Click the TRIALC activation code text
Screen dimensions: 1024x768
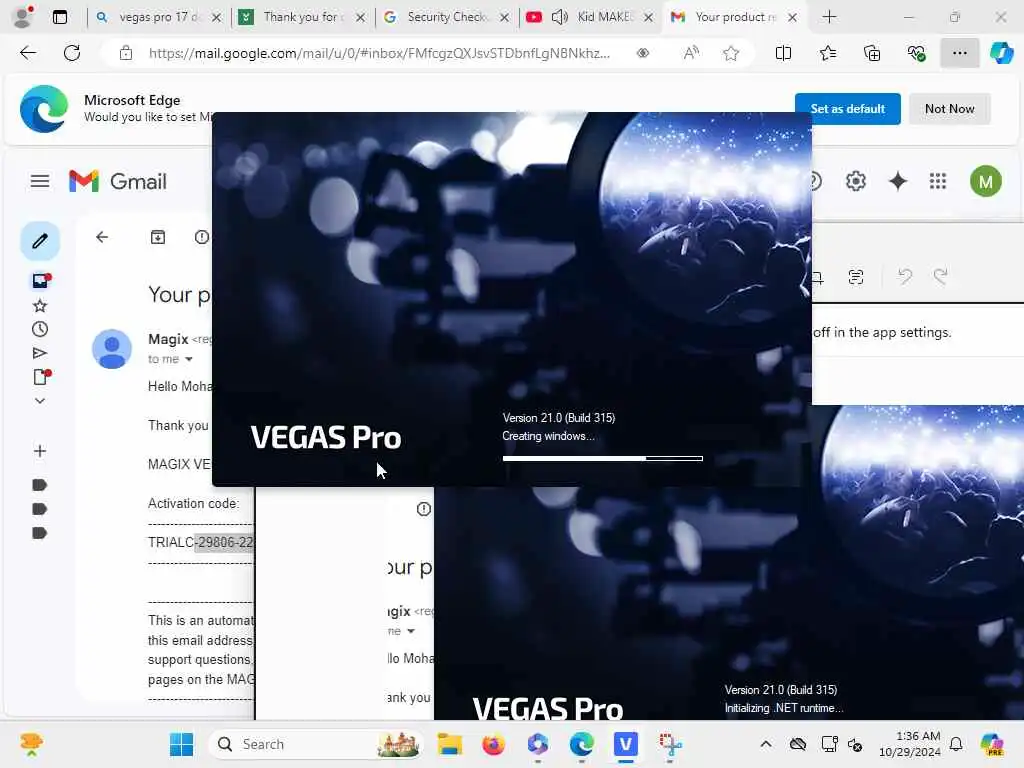coord(200,542)
